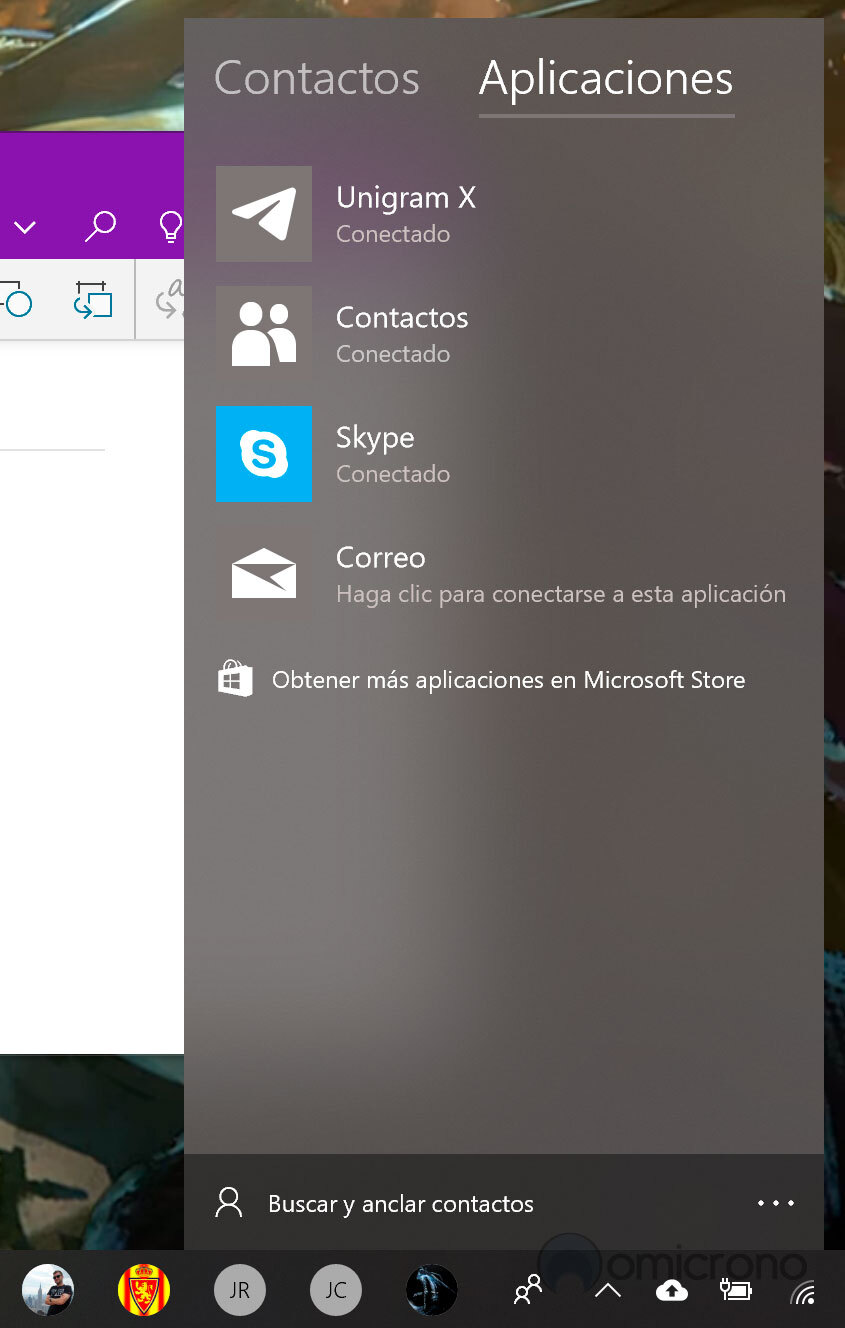Click the battery power tray icon
This screenshot has width=845, height=1328.
[736, 1291]
